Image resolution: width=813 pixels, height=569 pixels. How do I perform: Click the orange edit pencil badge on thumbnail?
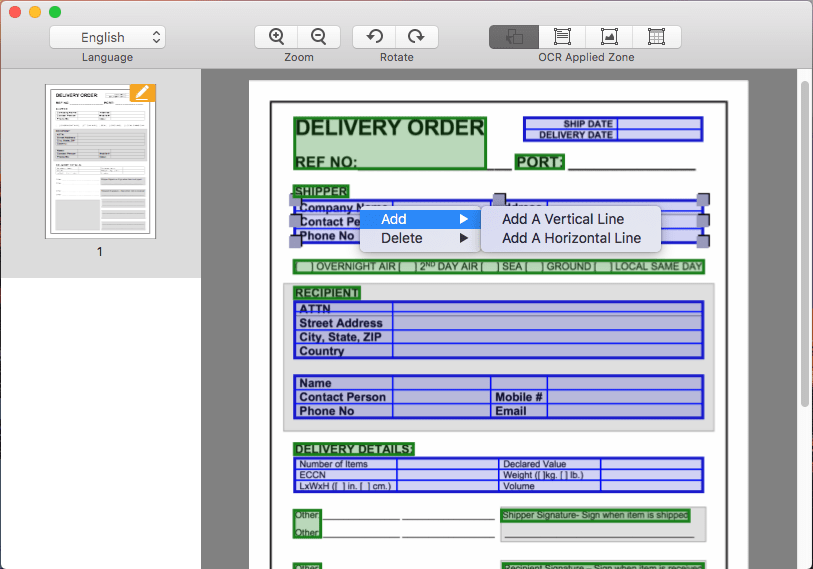point(143,93)
